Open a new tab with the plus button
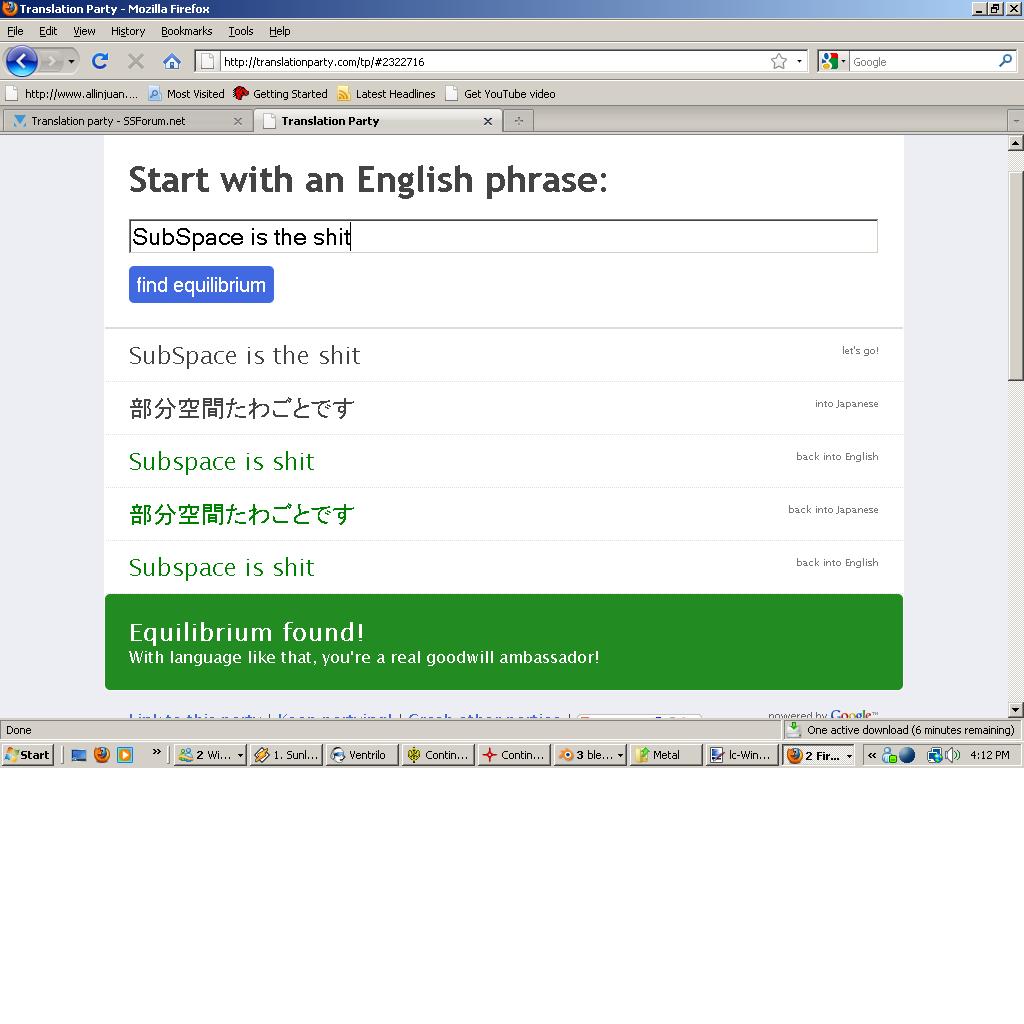This screenshot has height=1024, width=1024. pyautogui.click(x=519, y=121)
